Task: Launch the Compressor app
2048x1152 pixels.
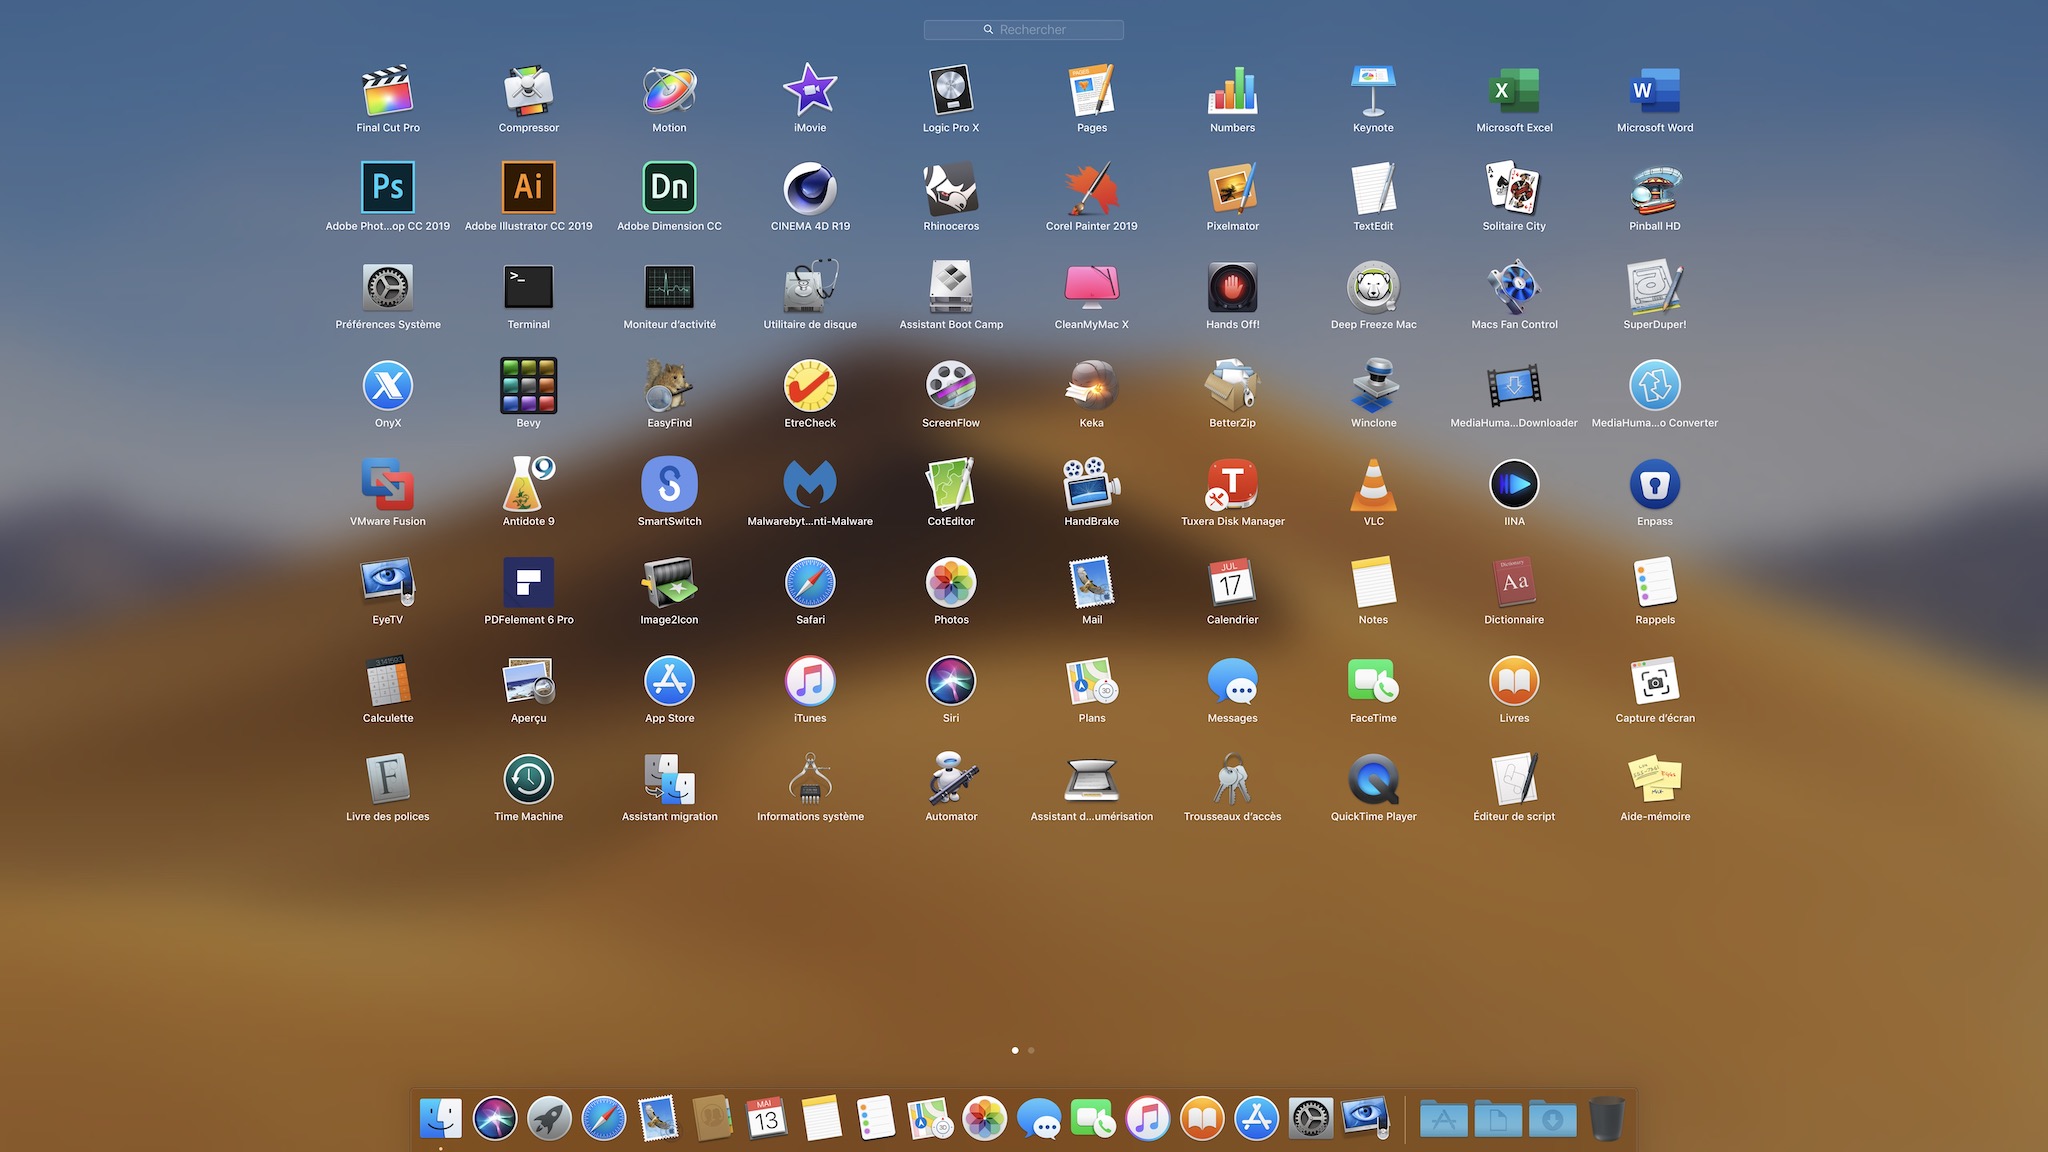Action: (529, 91)
